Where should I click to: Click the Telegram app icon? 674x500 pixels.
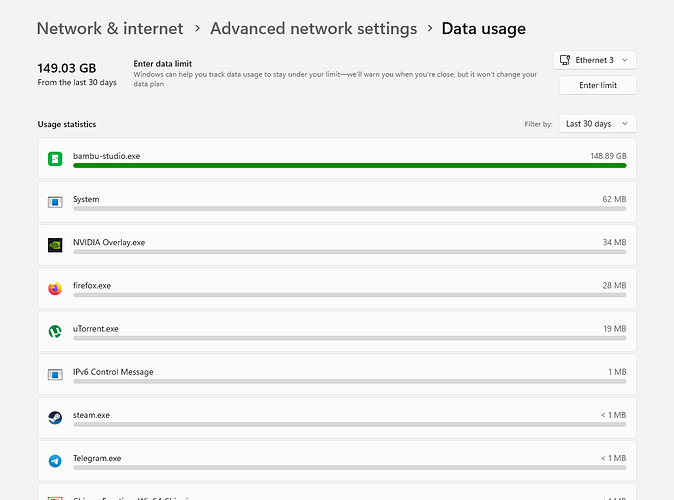click(55, 461)
